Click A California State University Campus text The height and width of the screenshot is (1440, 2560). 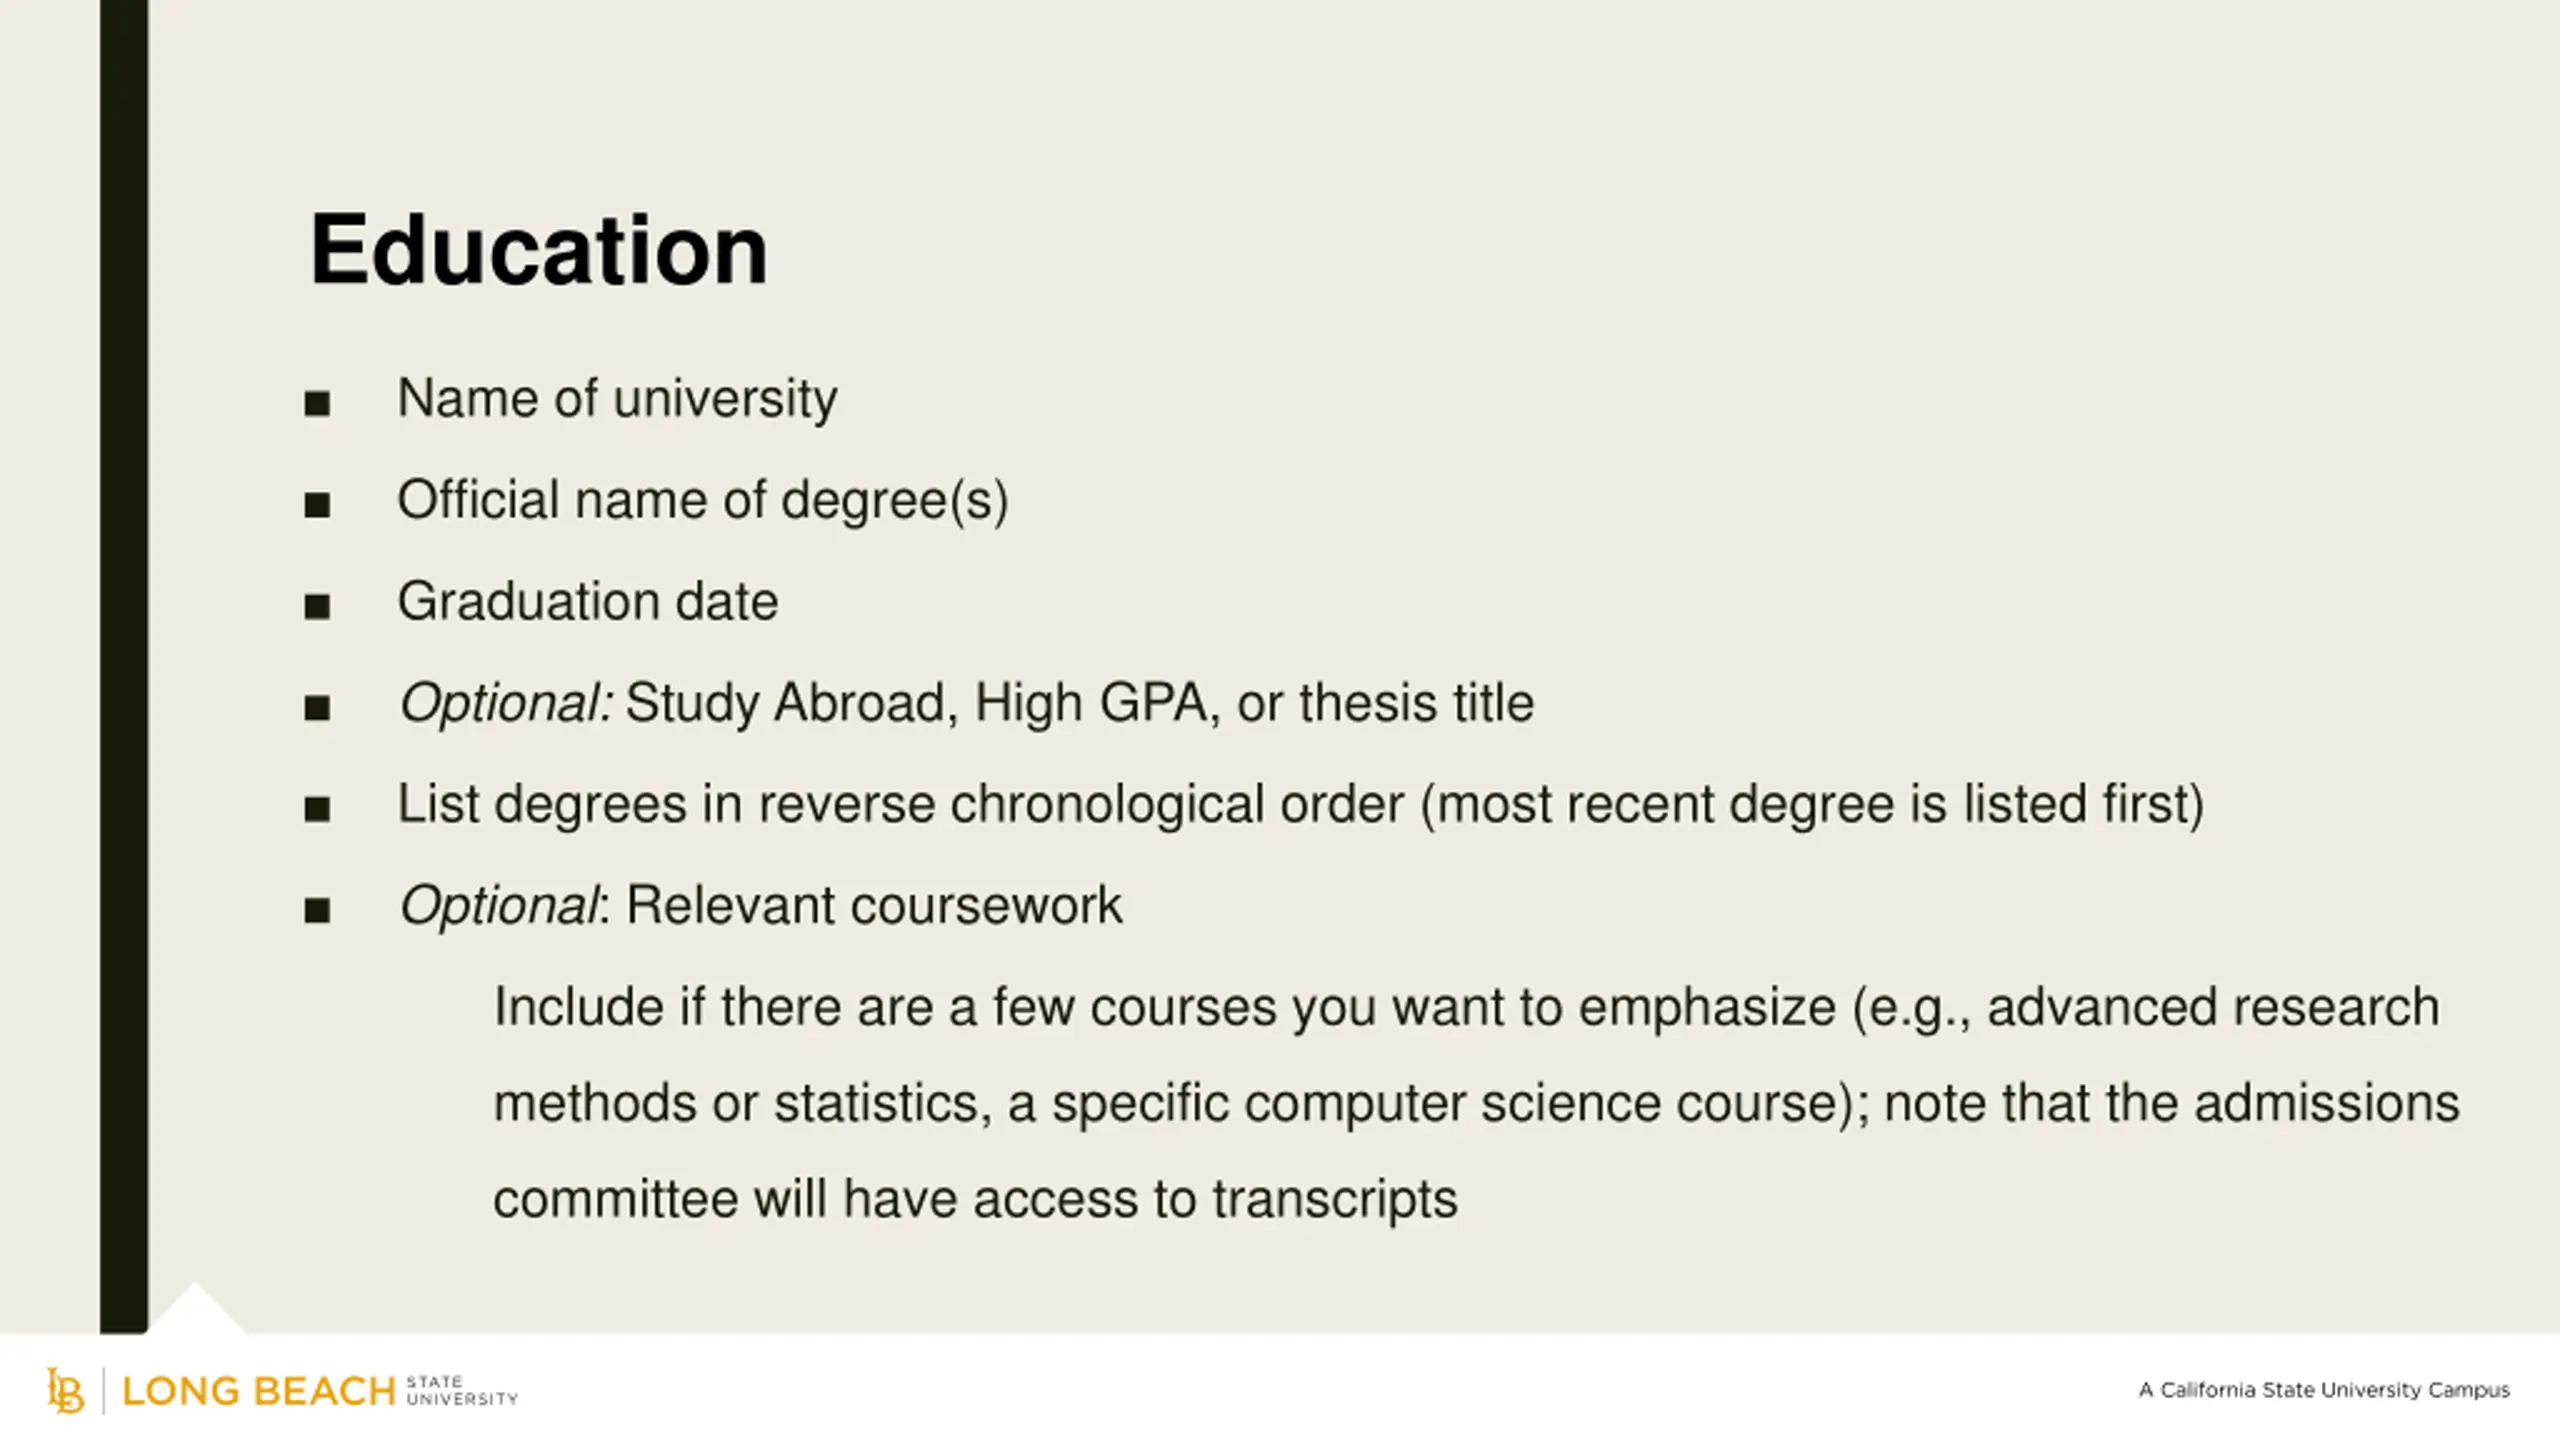(2325, 1390)
